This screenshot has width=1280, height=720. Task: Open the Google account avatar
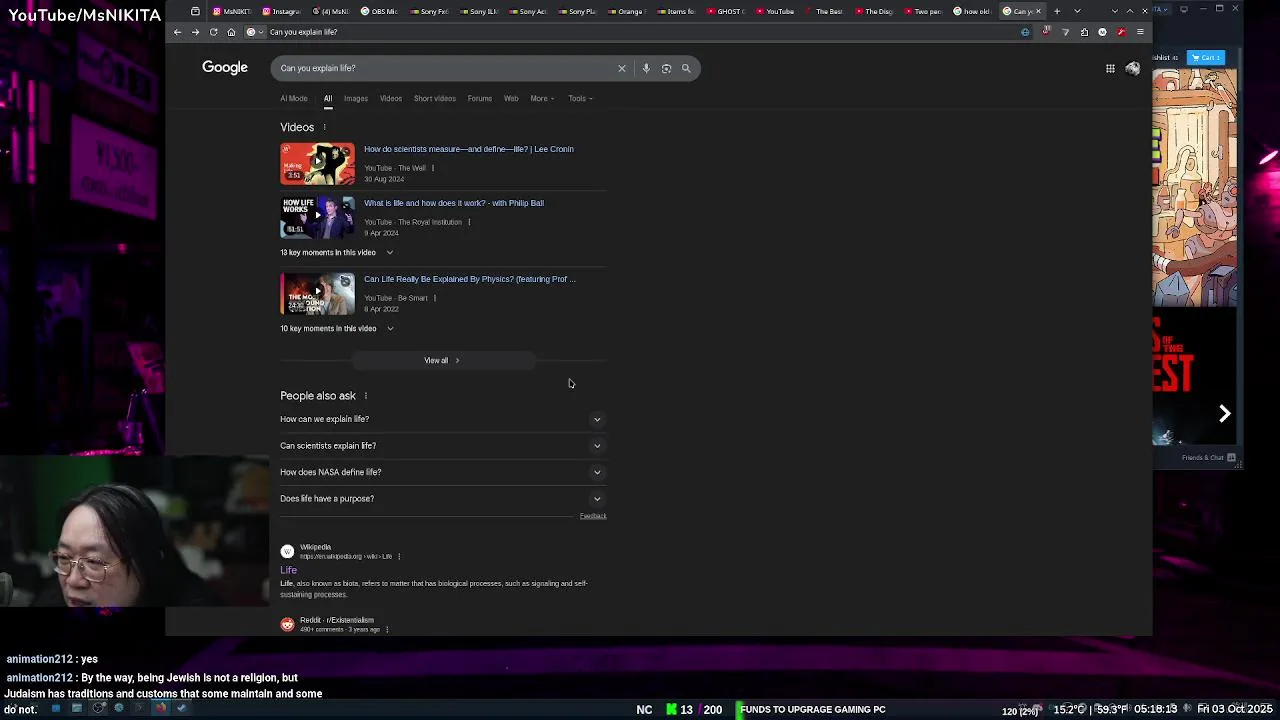coord(1132,68)
